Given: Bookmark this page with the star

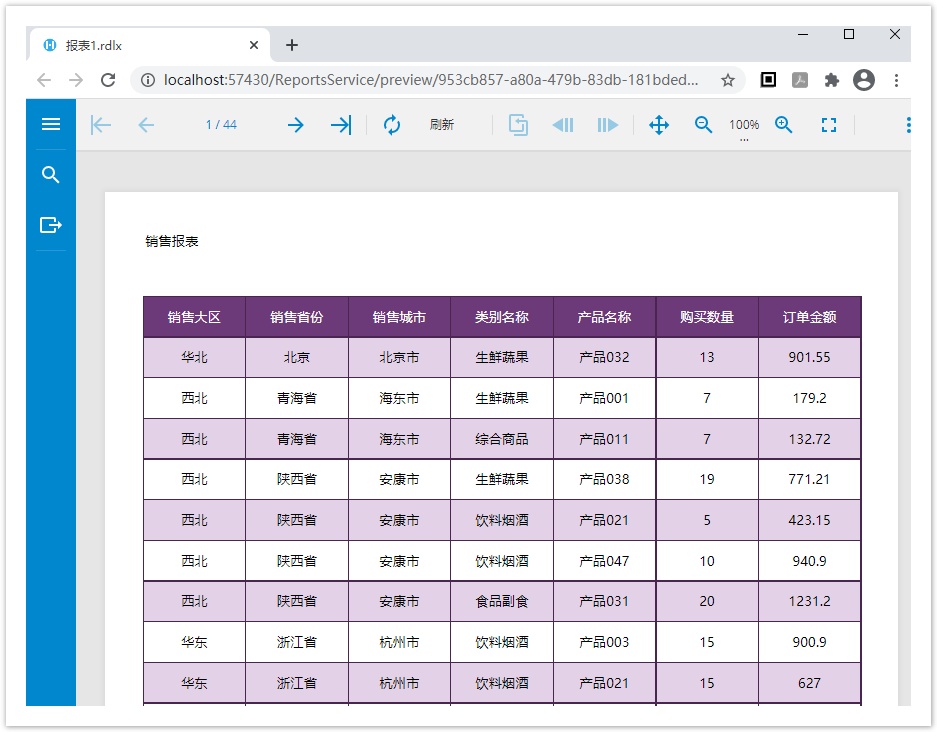Looking at the screenshot, I should coord(727,80).
